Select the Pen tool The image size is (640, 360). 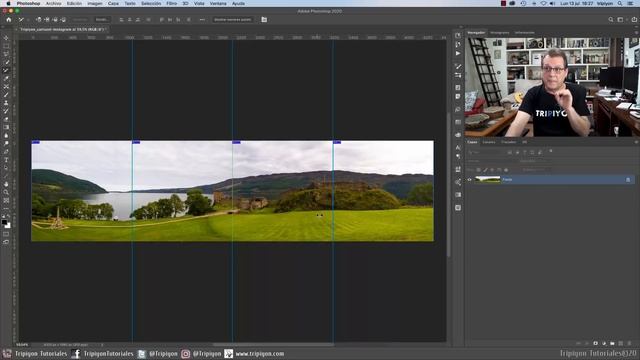(6, 152)
